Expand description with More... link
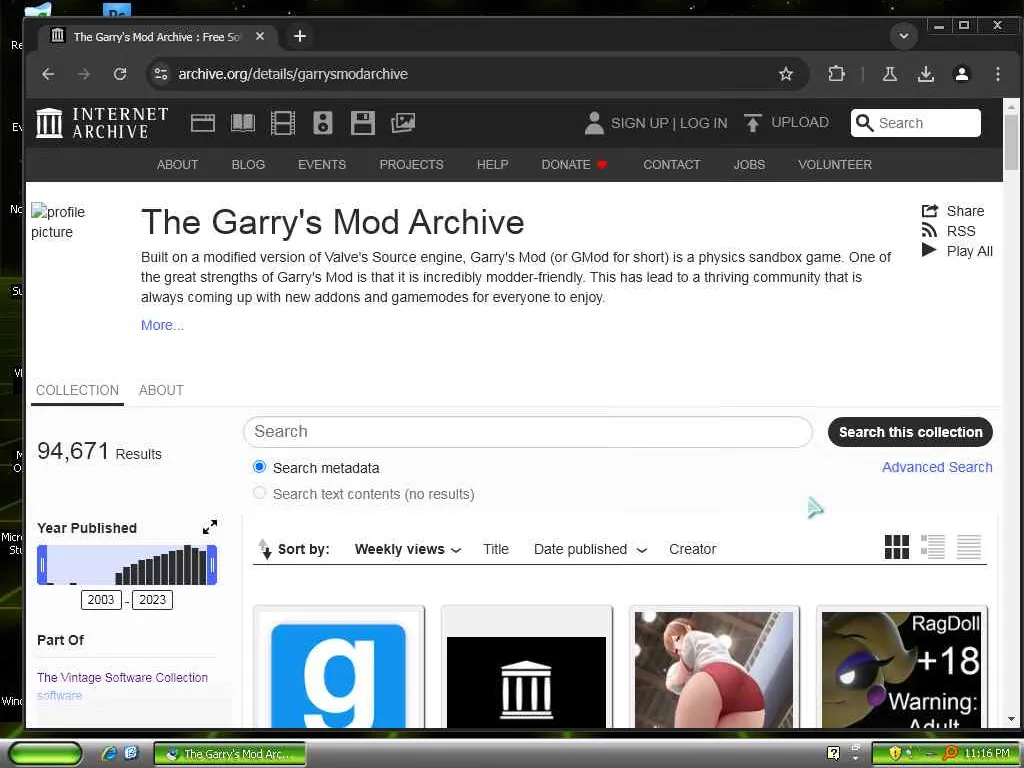Image resolution: width=1024 pixels, height=768 pixels. tap(163, 325)
